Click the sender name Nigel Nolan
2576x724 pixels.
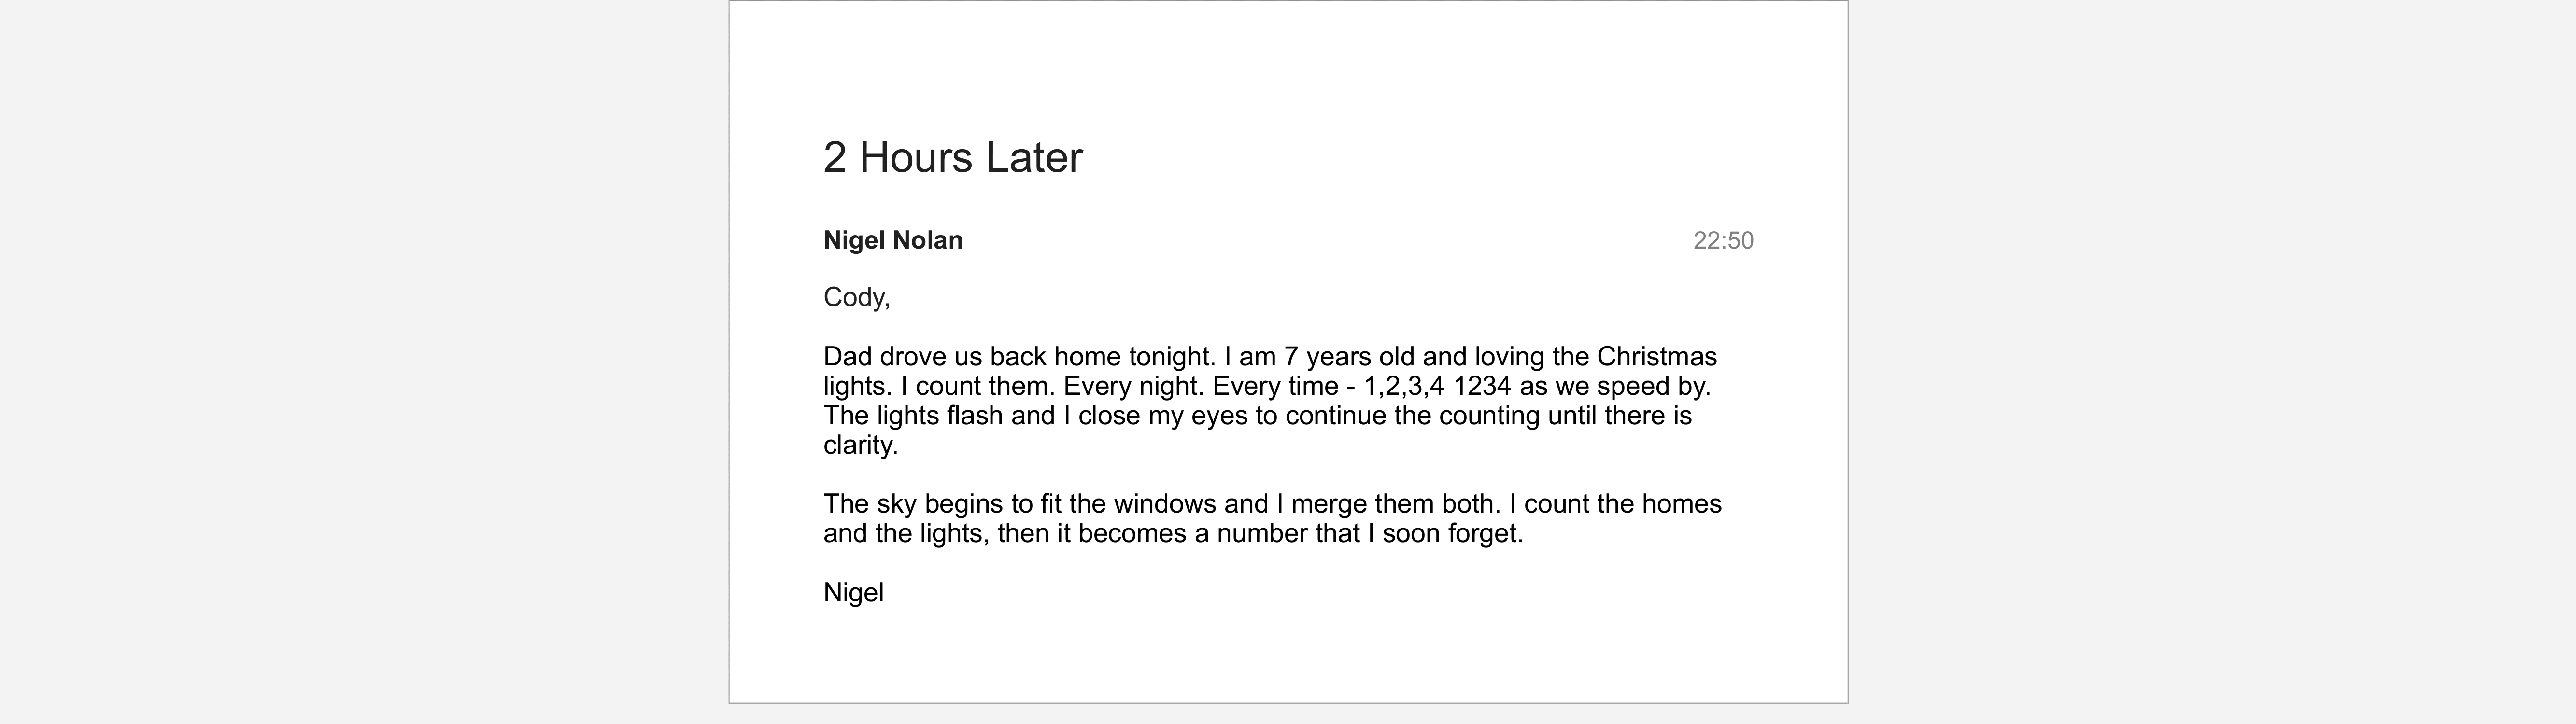pyautogui.click(x=892, y=241)
